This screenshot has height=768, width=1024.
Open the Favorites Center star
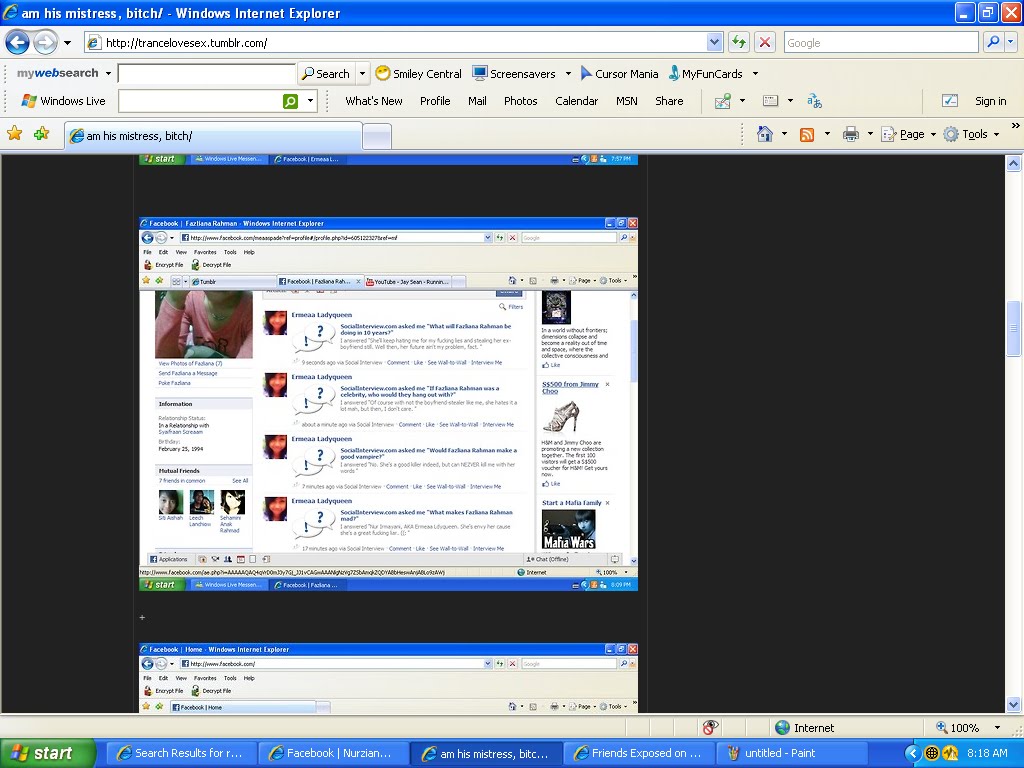[14, 134]
